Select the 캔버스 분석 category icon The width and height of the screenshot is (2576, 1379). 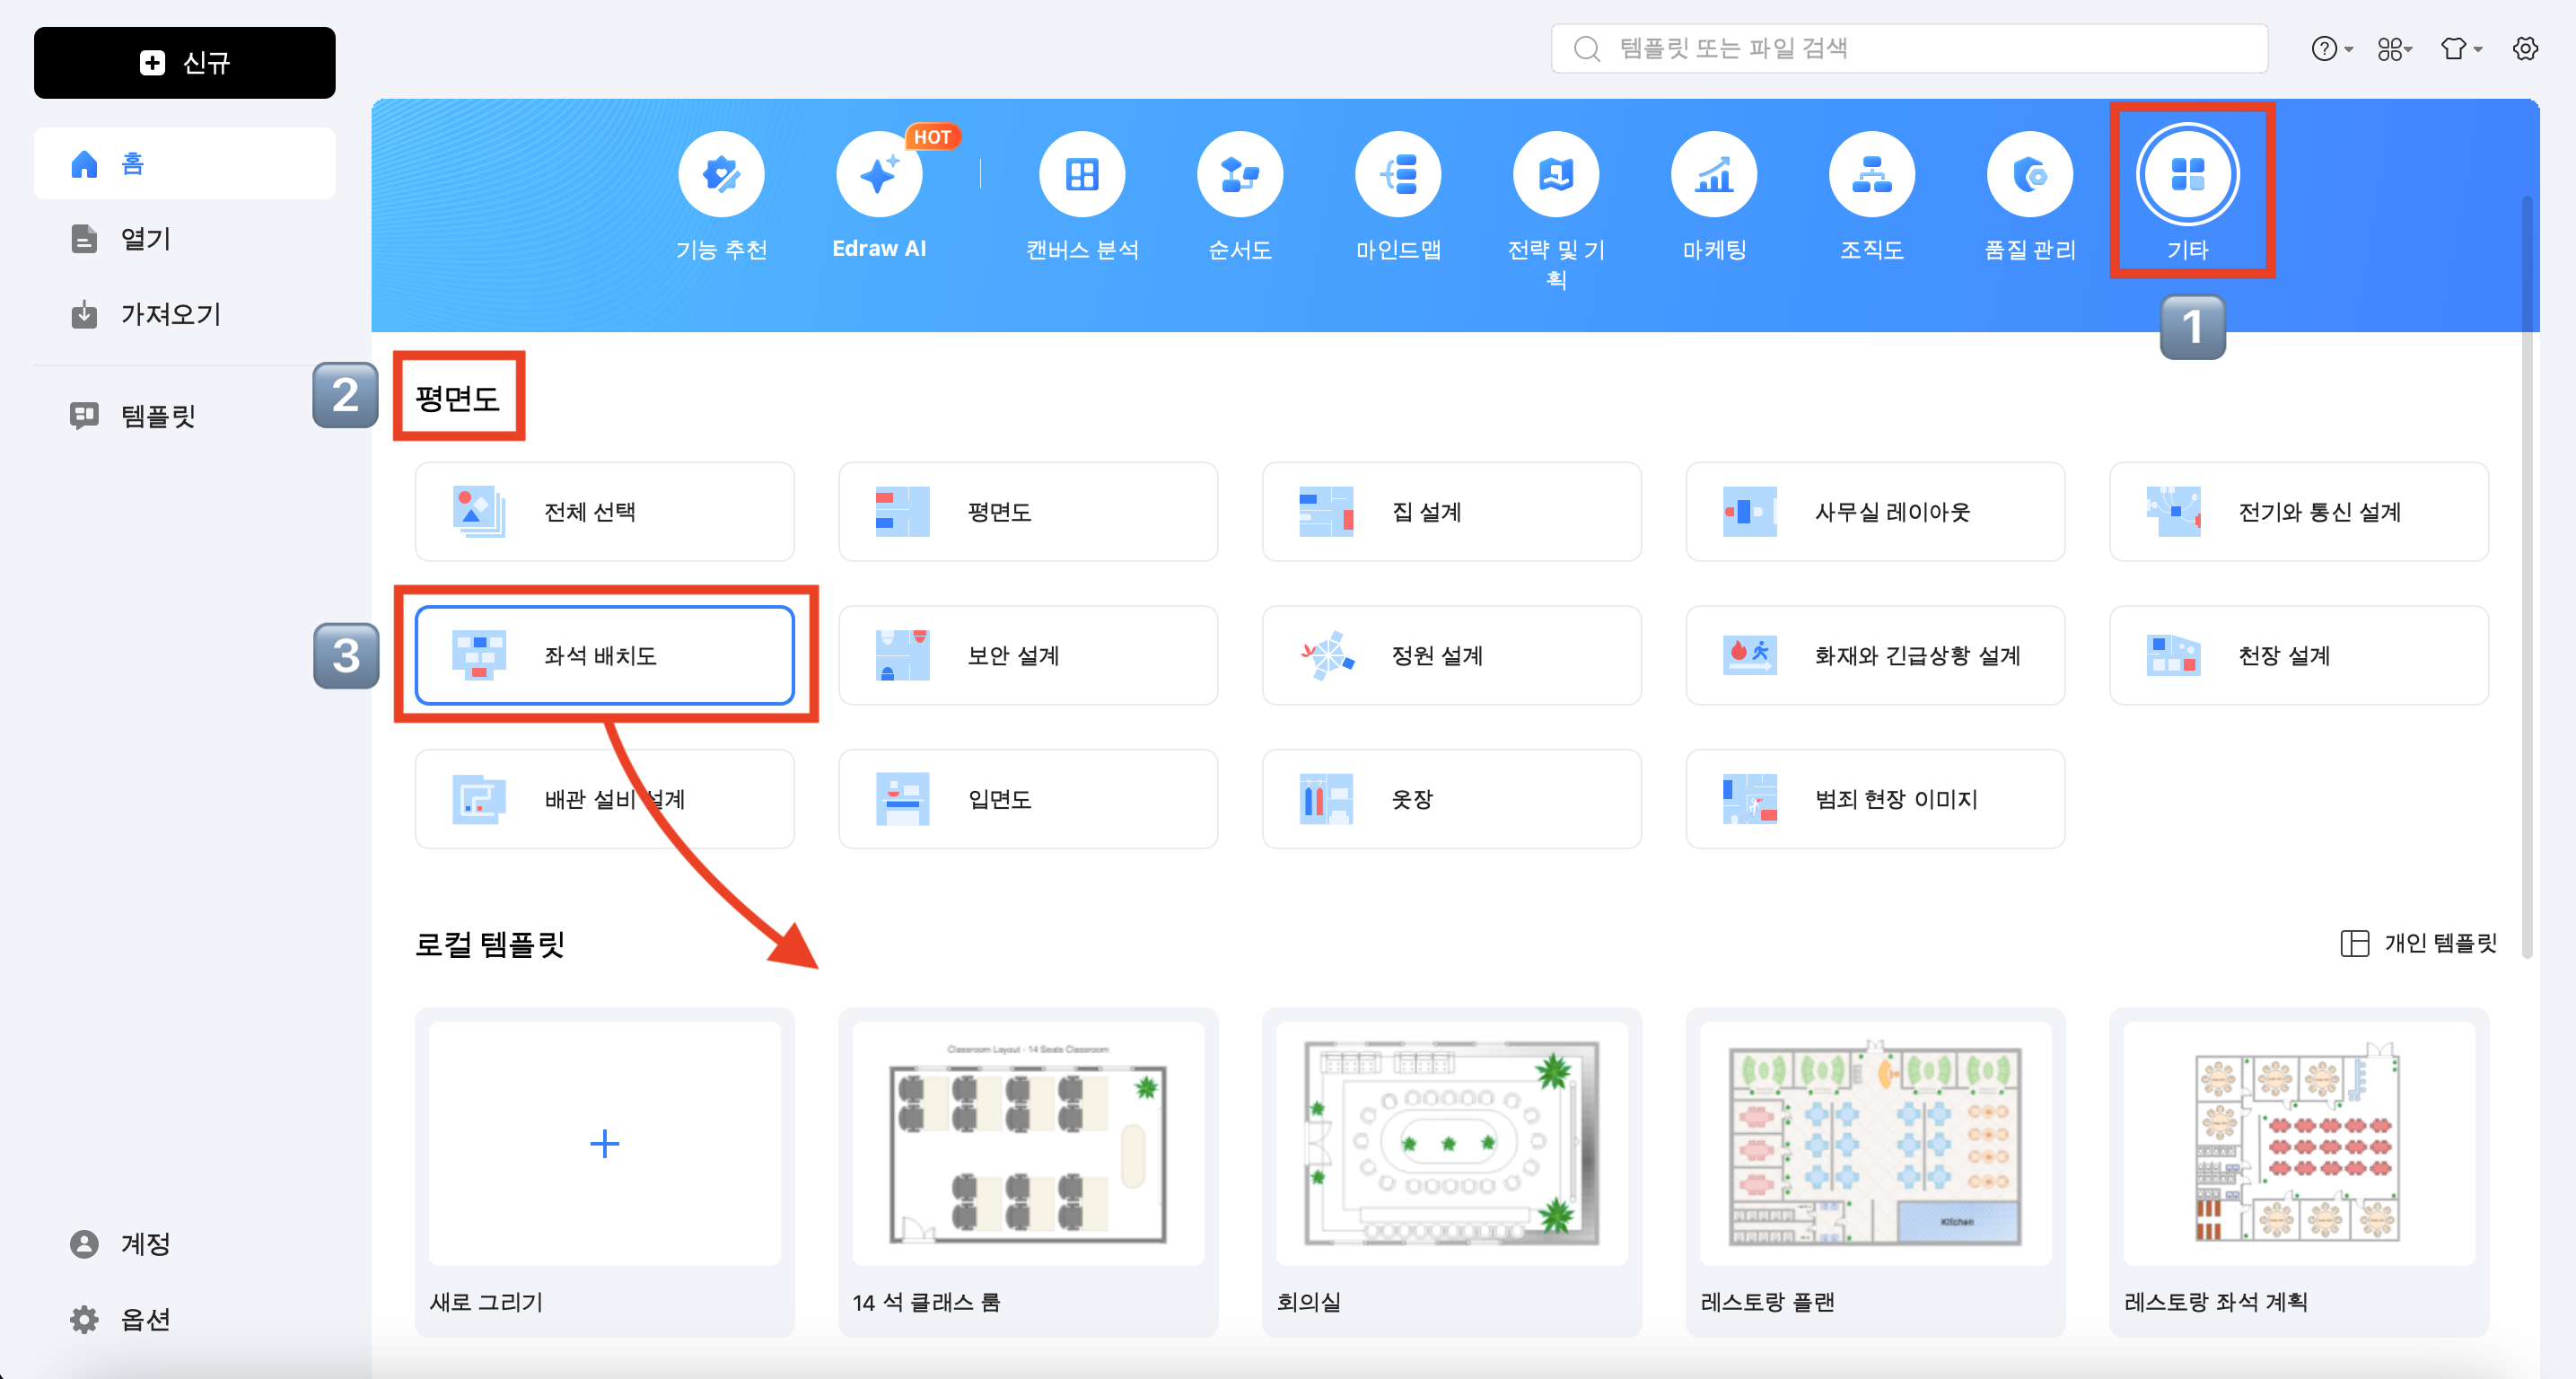coord(1082,175)
